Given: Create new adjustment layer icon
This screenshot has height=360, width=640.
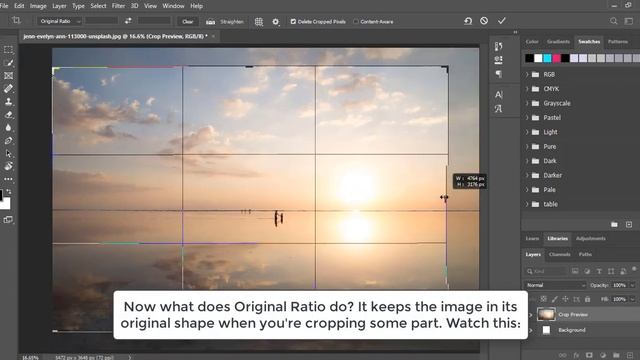Looking at the screenshot, I should (x=602, y=355).
